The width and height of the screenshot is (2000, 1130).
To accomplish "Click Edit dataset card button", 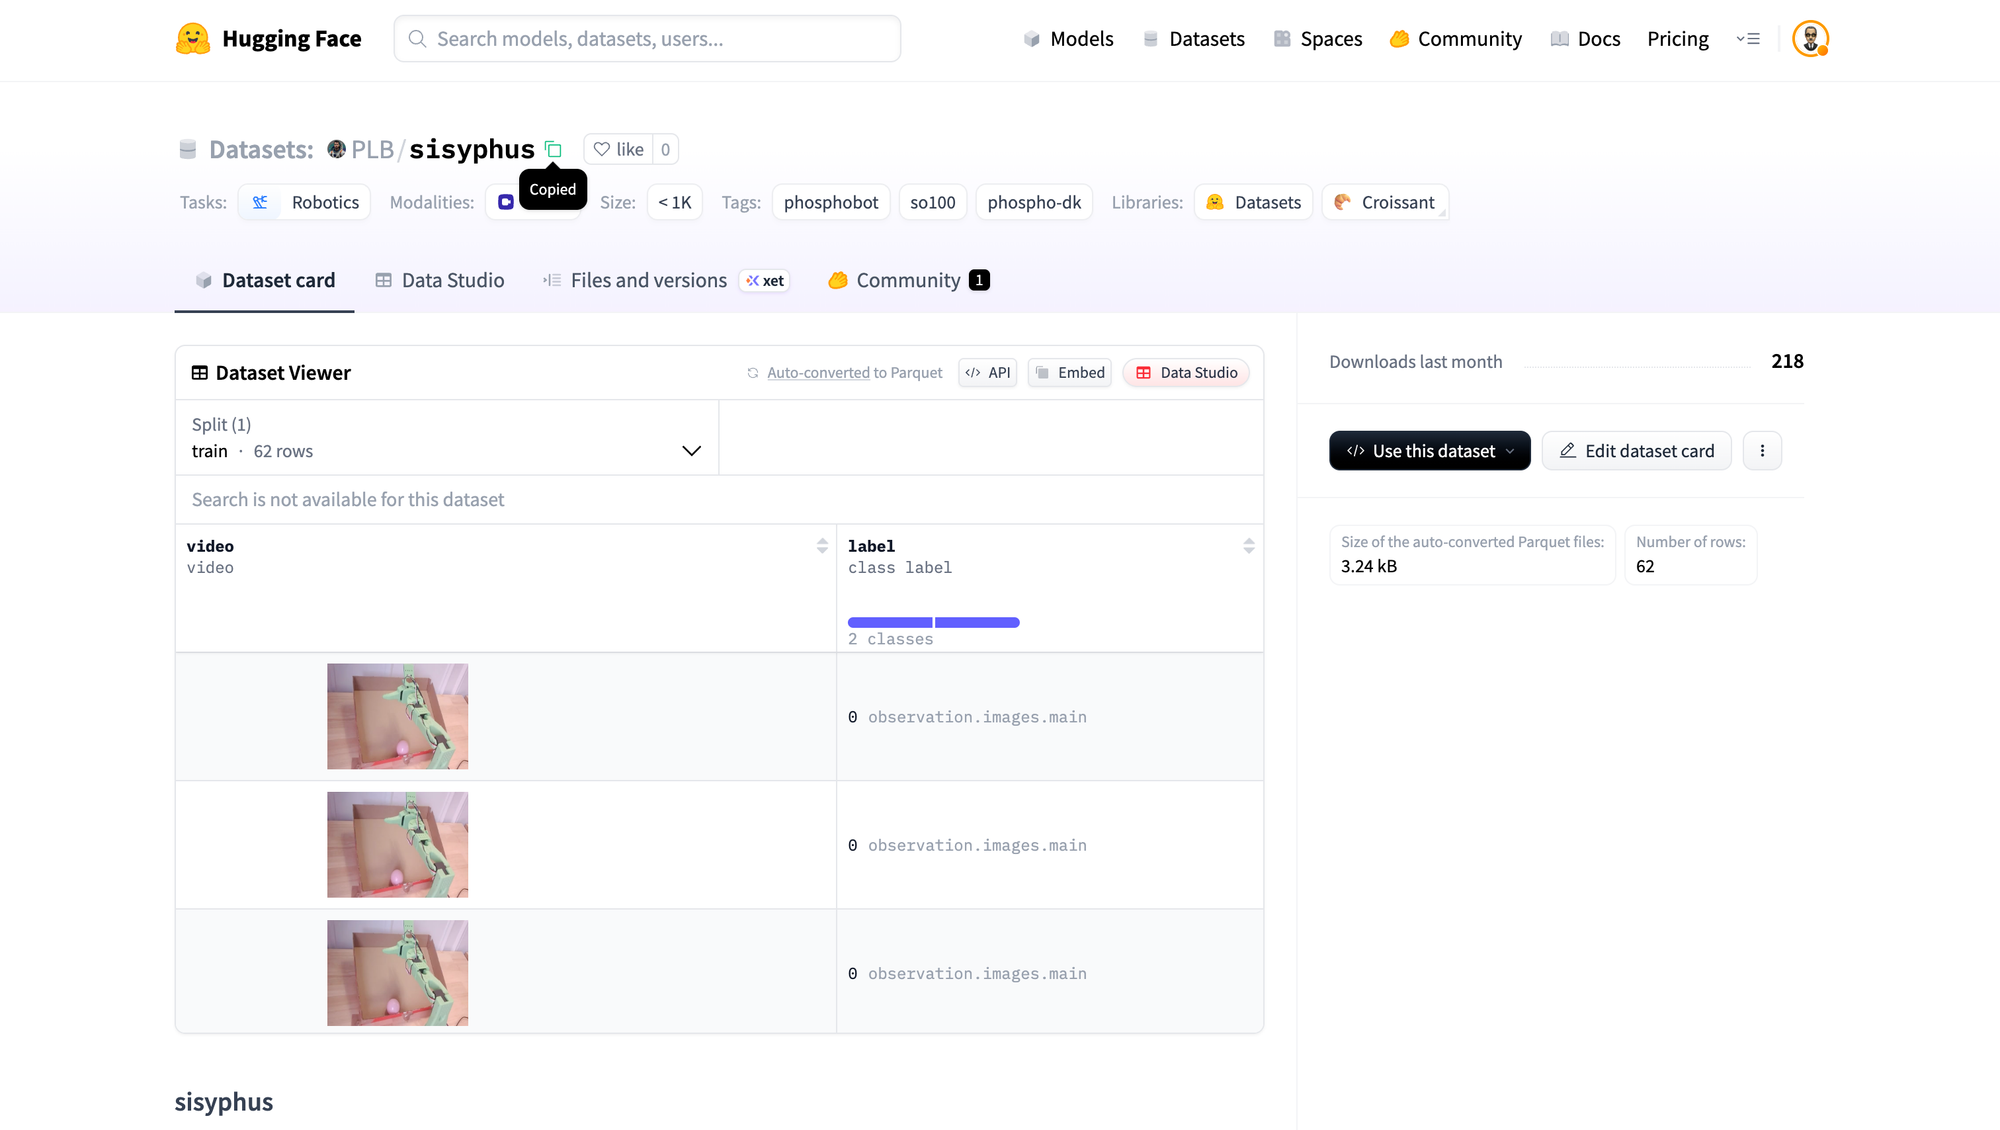I will (x=1636, y=451).
